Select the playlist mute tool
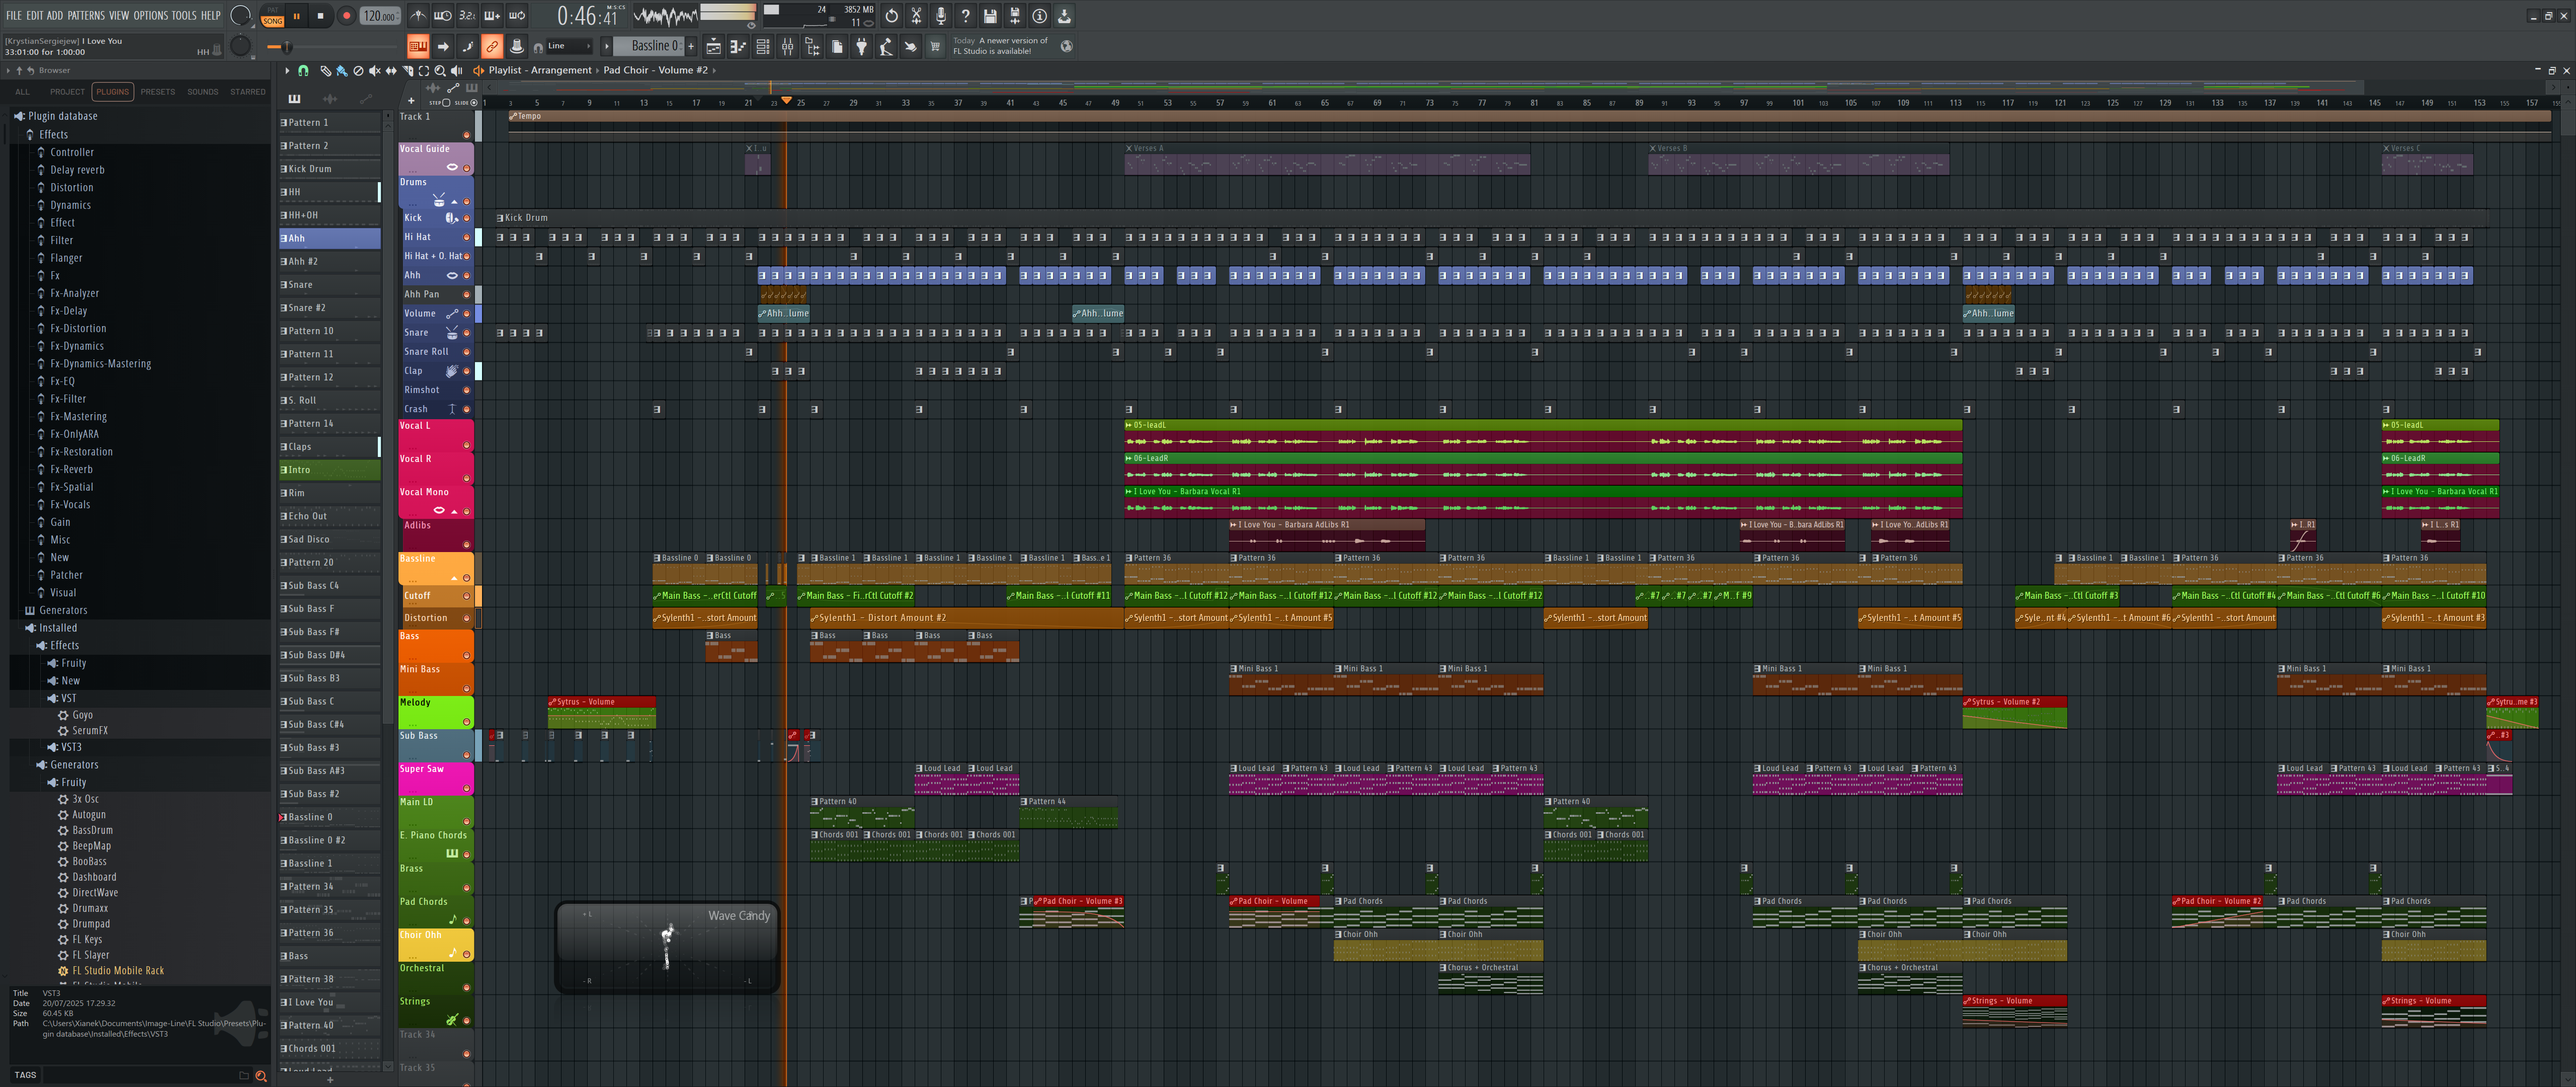Screen dimensions: 2576x1087 [x=374, y=71]
